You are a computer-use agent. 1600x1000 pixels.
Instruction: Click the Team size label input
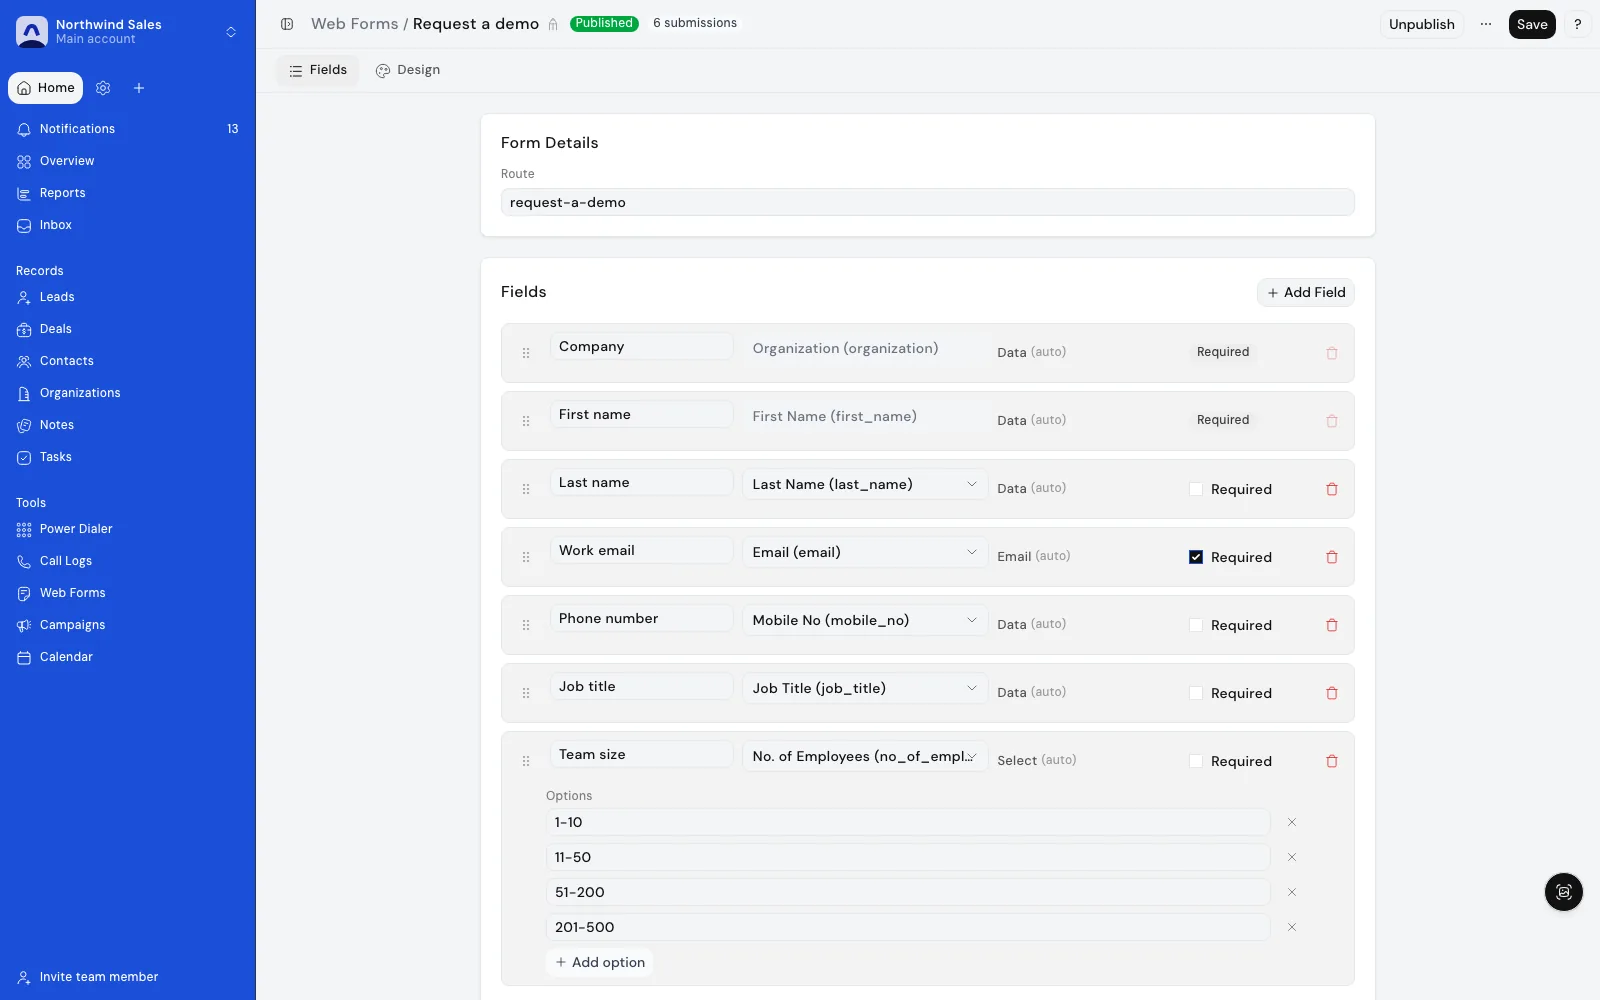(641, 754)
